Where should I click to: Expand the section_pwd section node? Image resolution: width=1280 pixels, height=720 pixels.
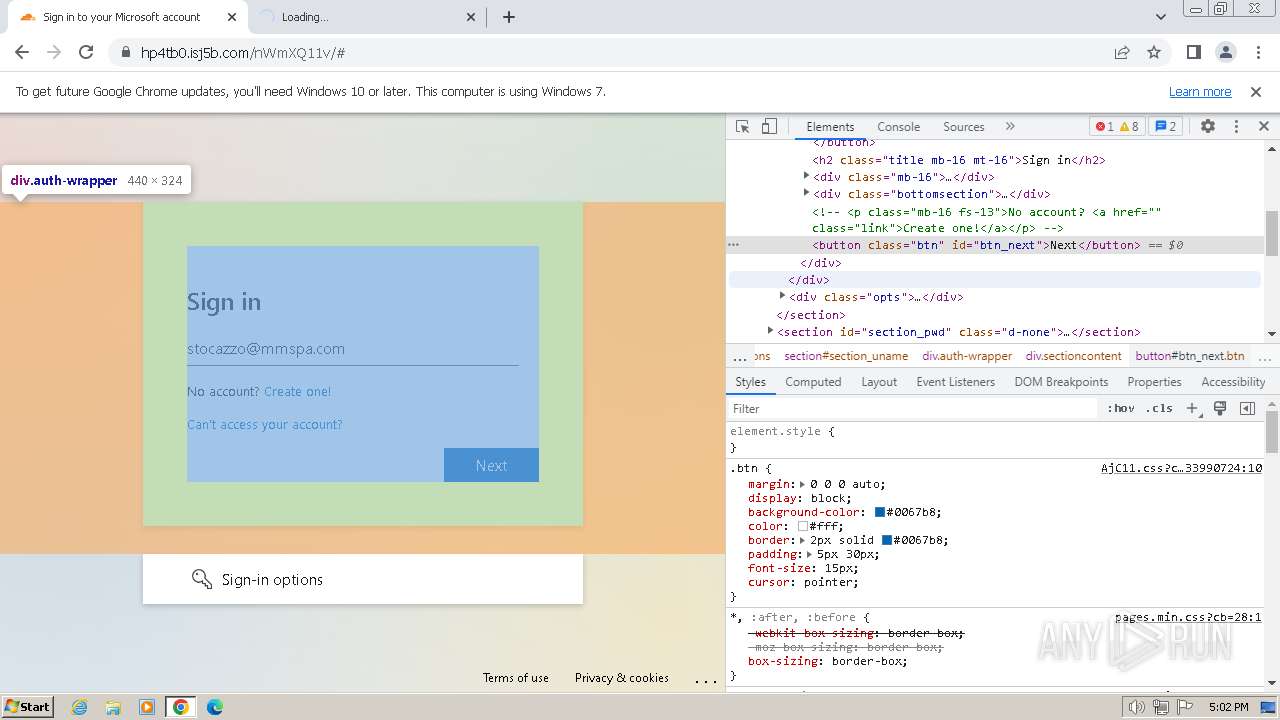(x=770, y=332)
